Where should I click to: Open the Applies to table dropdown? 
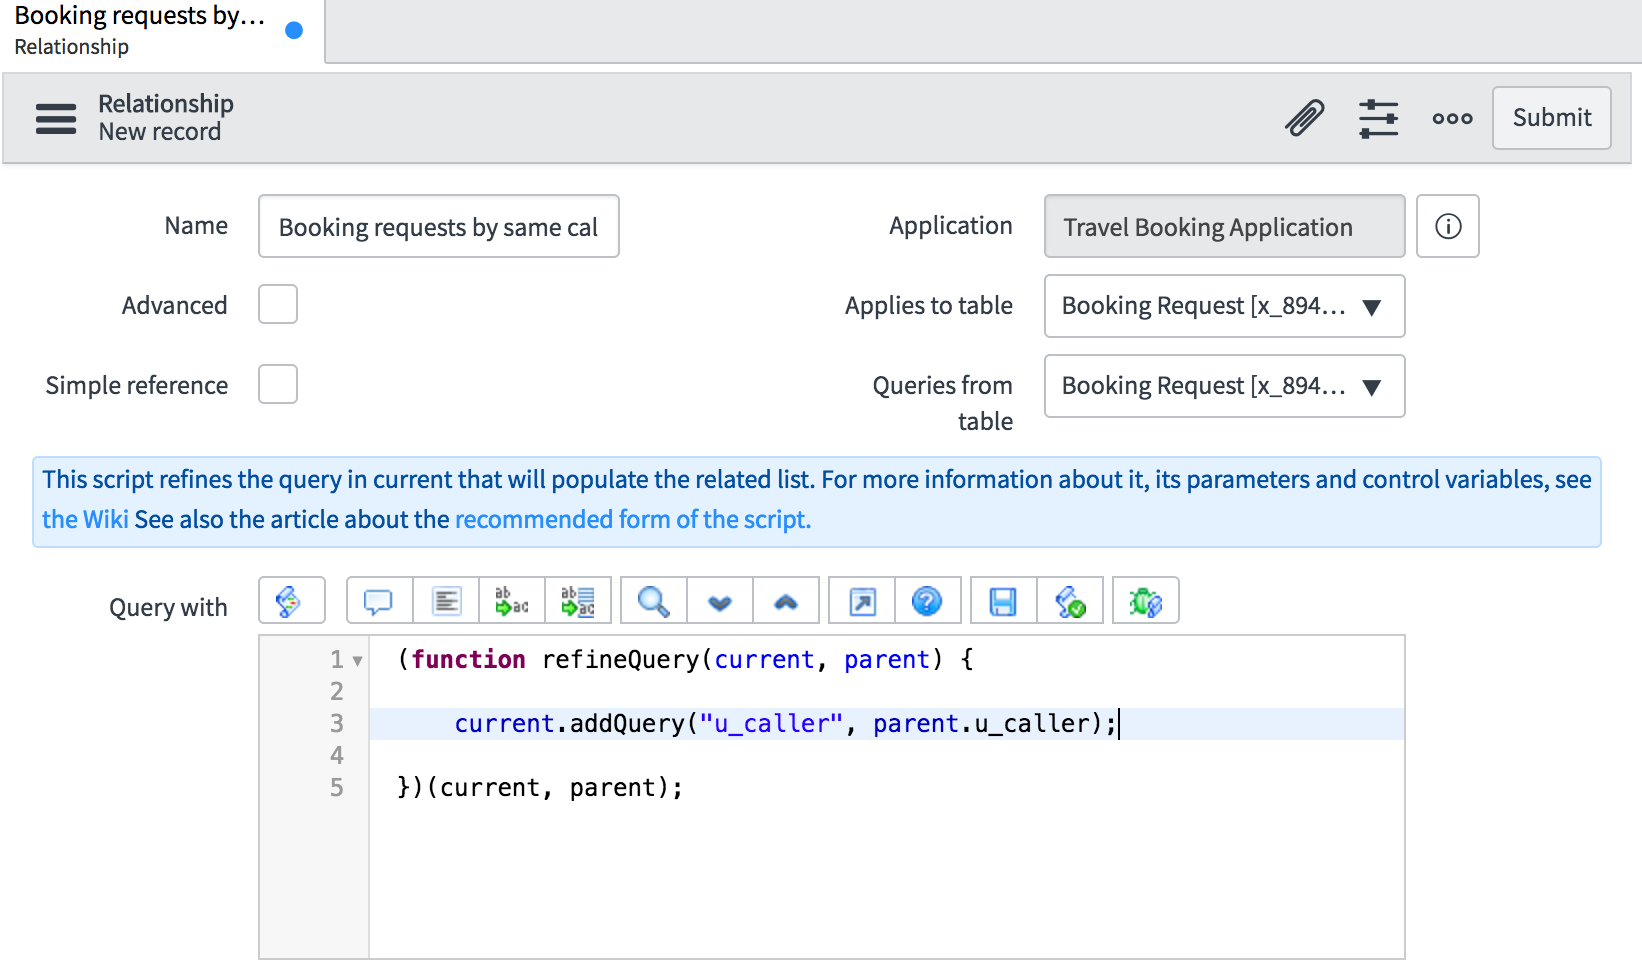(x=1225, y=306)
